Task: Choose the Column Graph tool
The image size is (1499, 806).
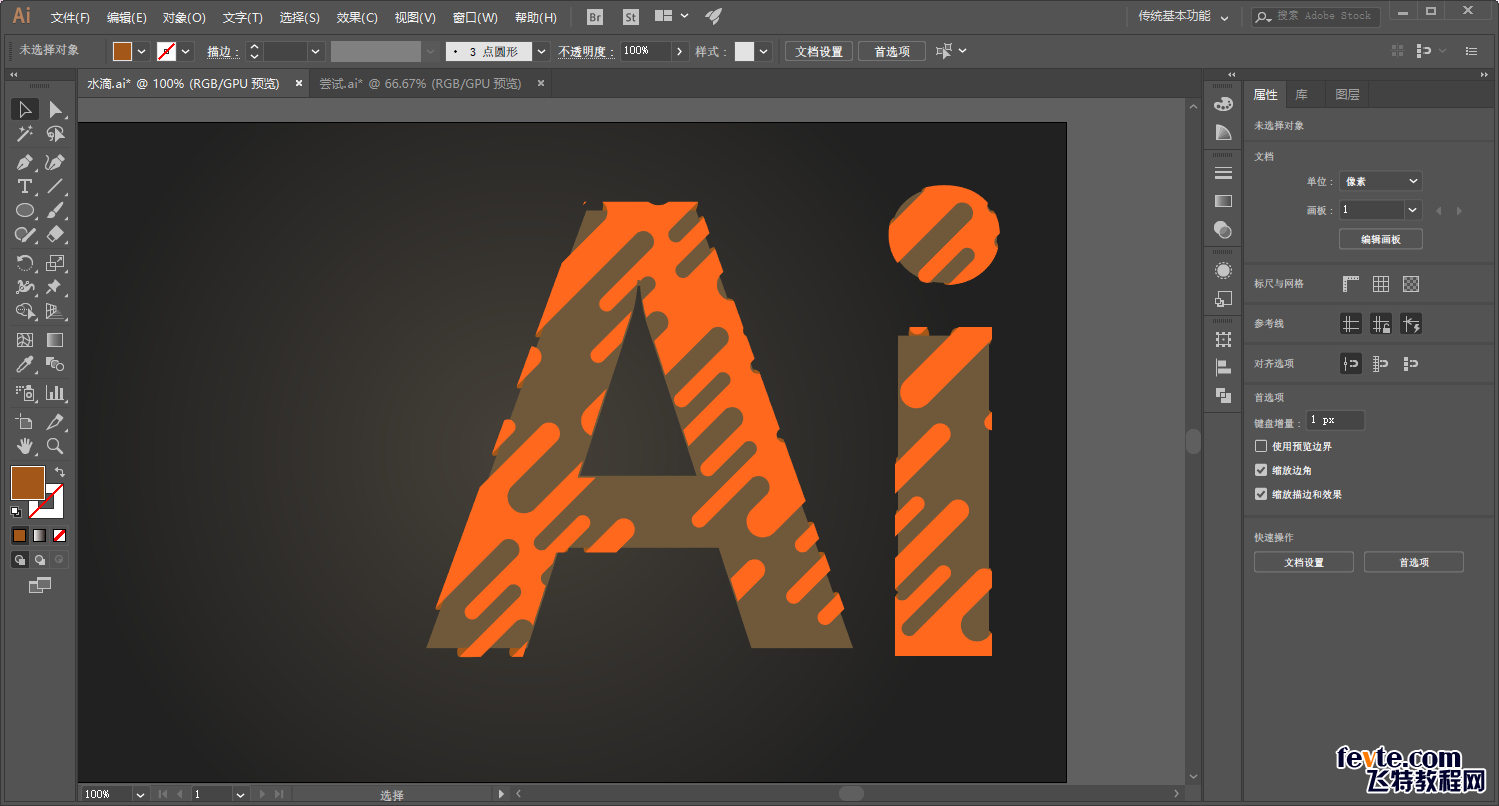Action: click(x=56, y=393)
